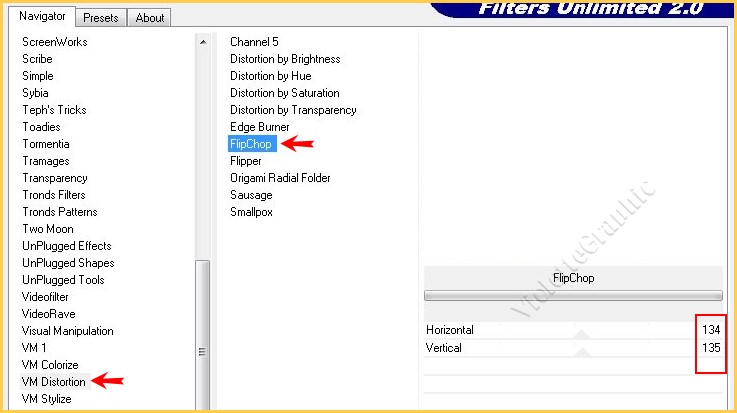
Task: Select Teph's Tricks category
Action: (54, 110)
